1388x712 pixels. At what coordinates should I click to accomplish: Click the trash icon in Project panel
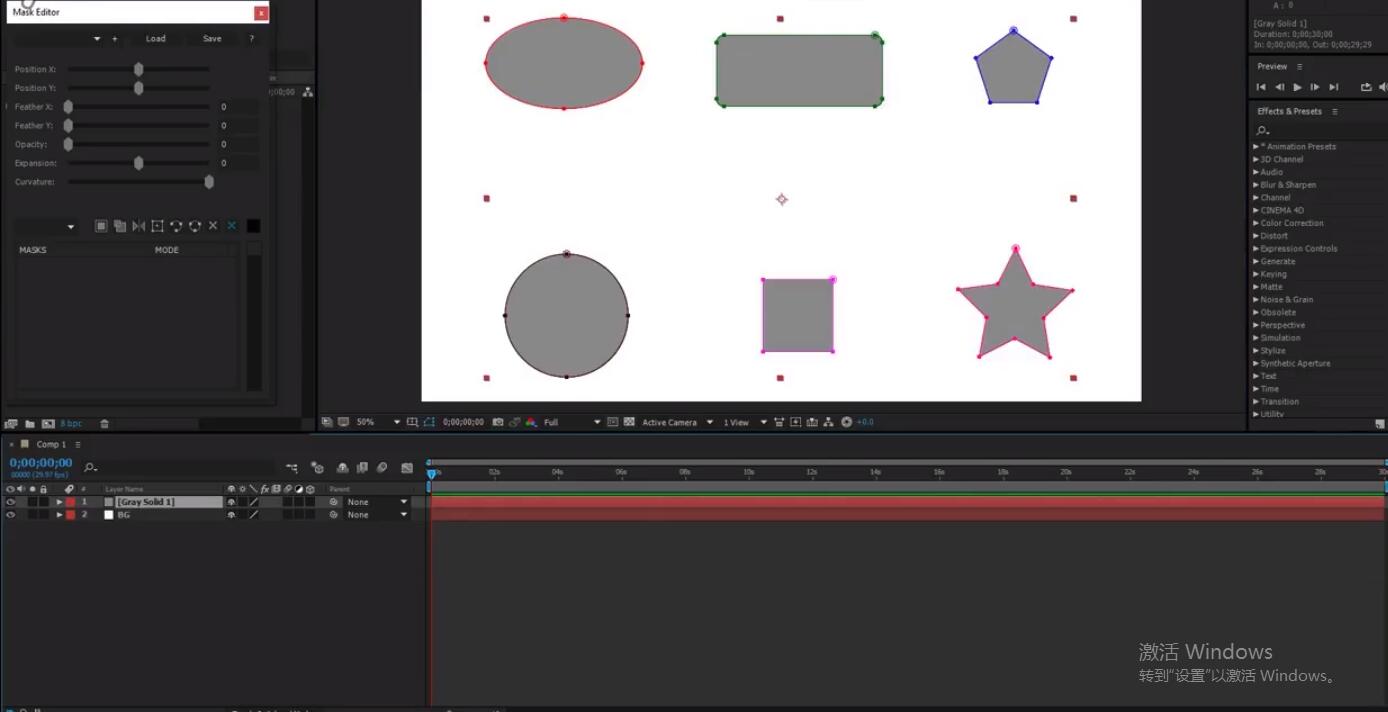pyautogui.click(x=104, y=424)
